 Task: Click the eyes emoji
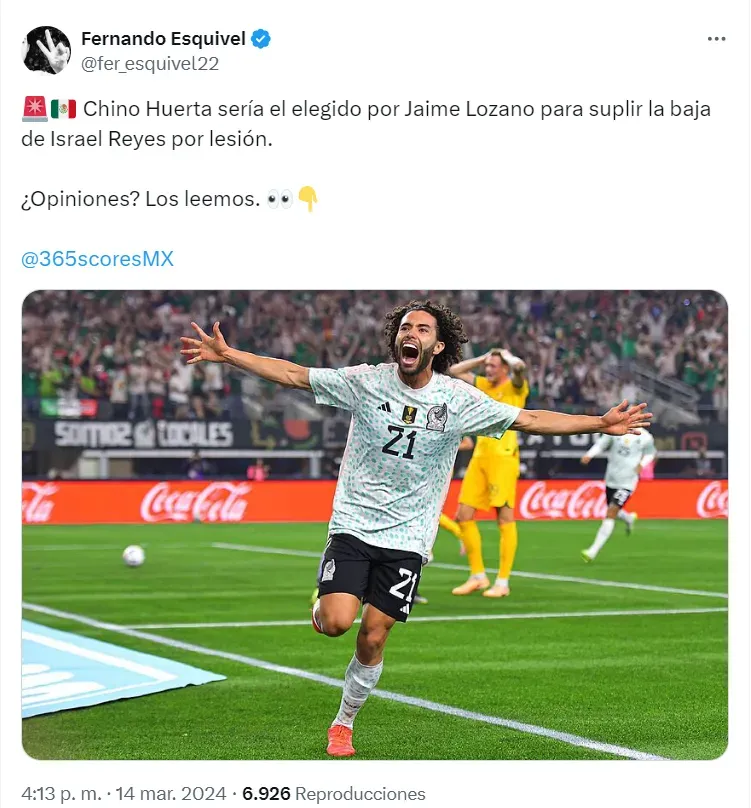tap(280, 198)
